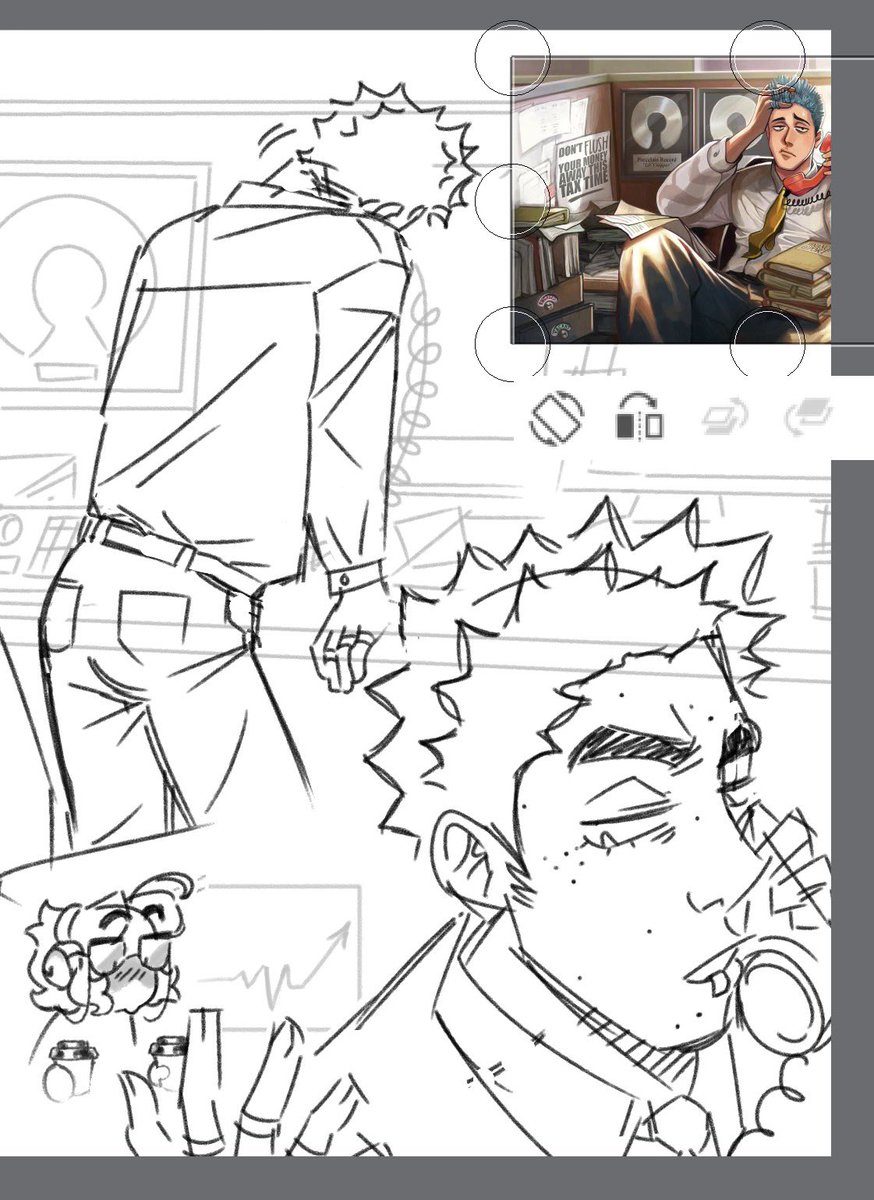
Task: Click the rotate image icon below the reference
Action: [x=555, y=419]
